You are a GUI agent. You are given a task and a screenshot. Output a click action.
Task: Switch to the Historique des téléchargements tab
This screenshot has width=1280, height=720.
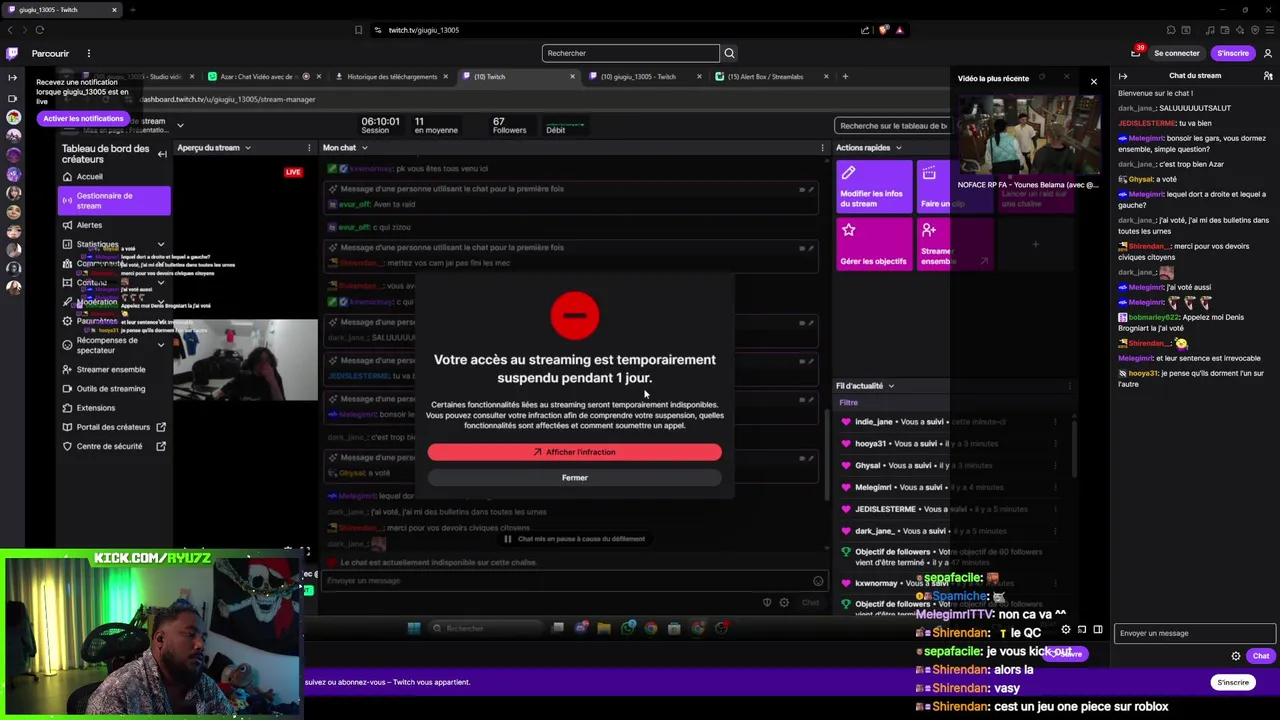[391, 77]
